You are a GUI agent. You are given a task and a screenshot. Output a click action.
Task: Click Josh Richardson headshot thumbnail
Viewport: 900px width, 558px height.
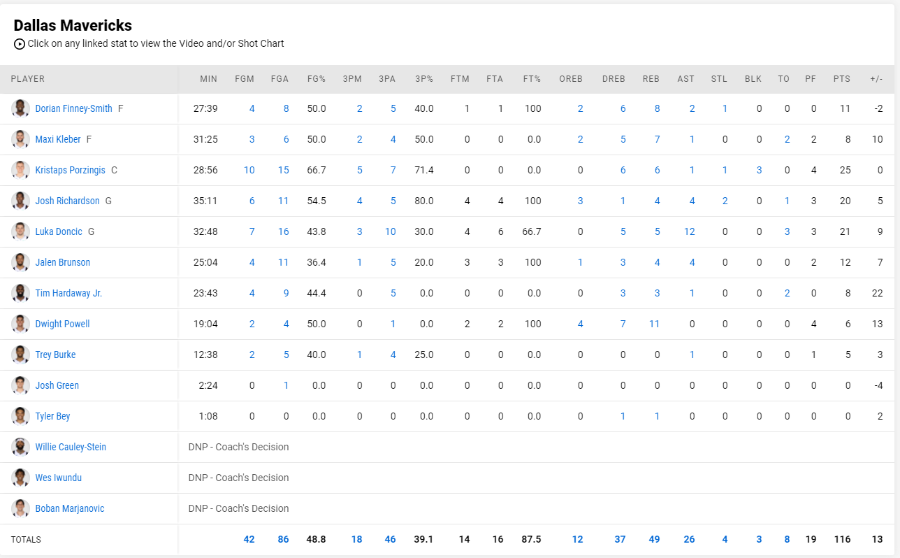click(21, 200)
